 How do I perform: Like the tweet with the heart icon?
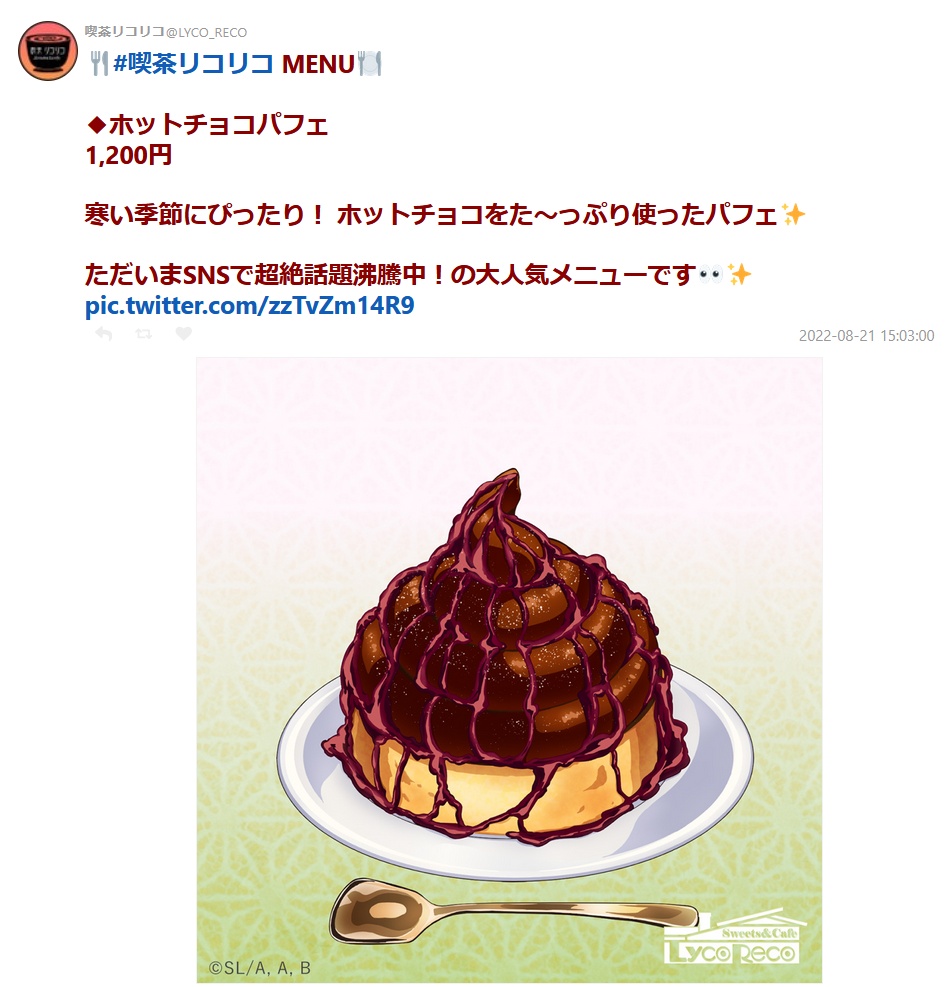pos(183,334)
